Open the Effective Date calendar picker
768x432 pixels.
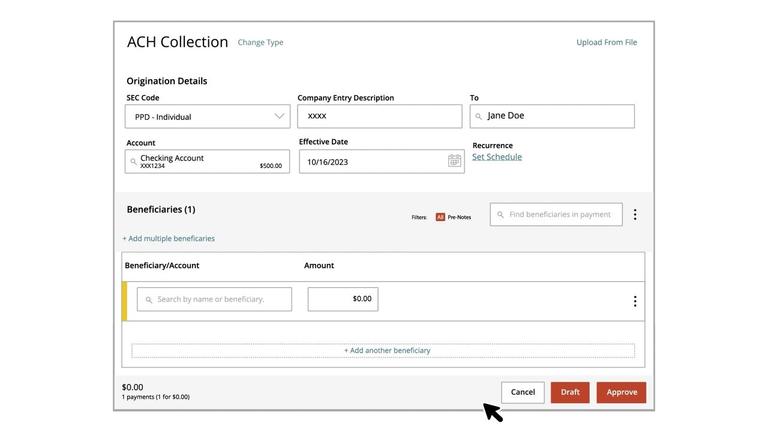pyautogui.click(x=454, y=161)
